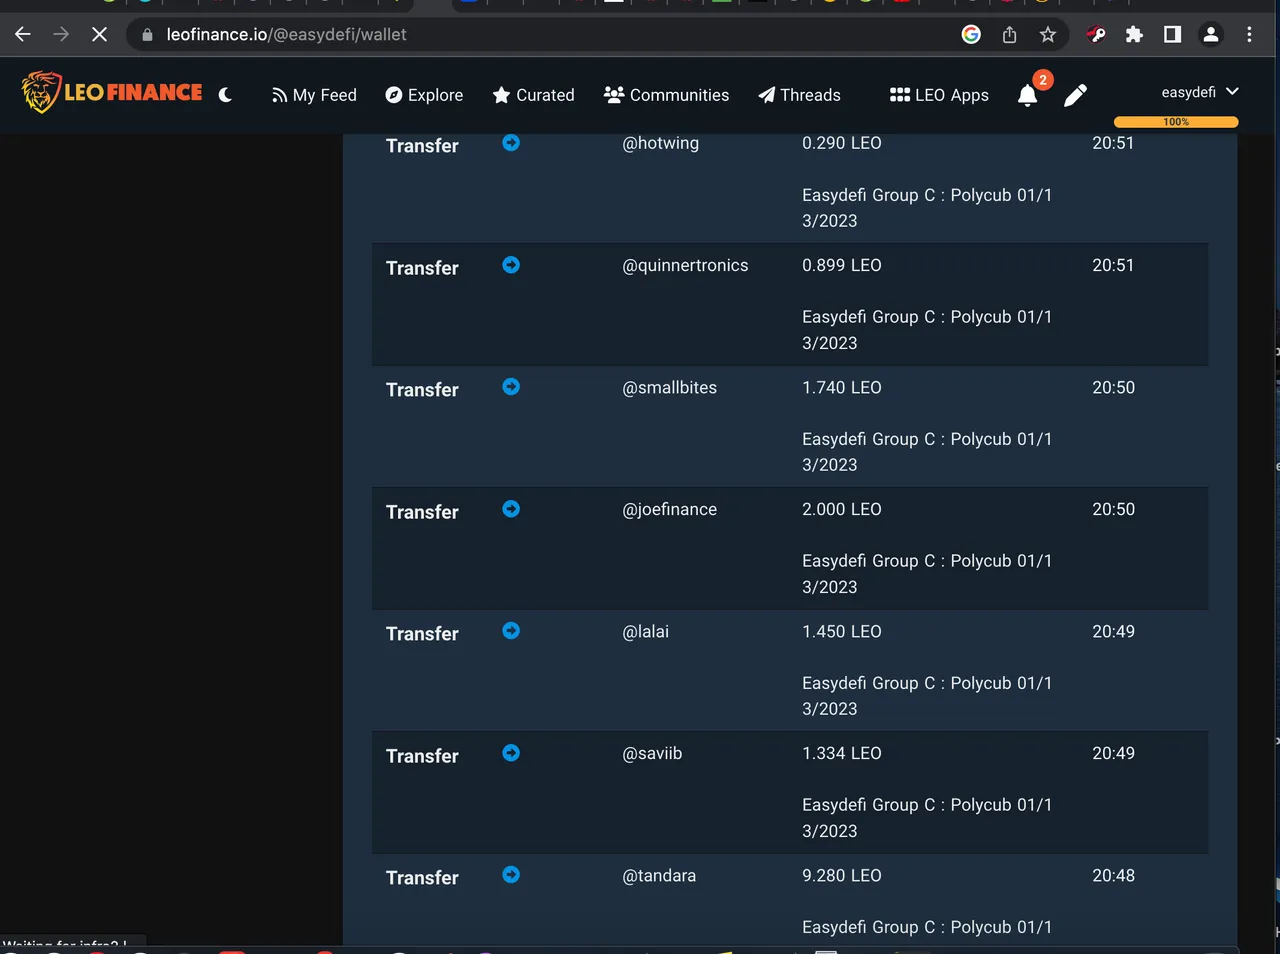Open the @smallbites account link
The image size is (1280, 954).
pyautogui.click(x=670, y=387)
